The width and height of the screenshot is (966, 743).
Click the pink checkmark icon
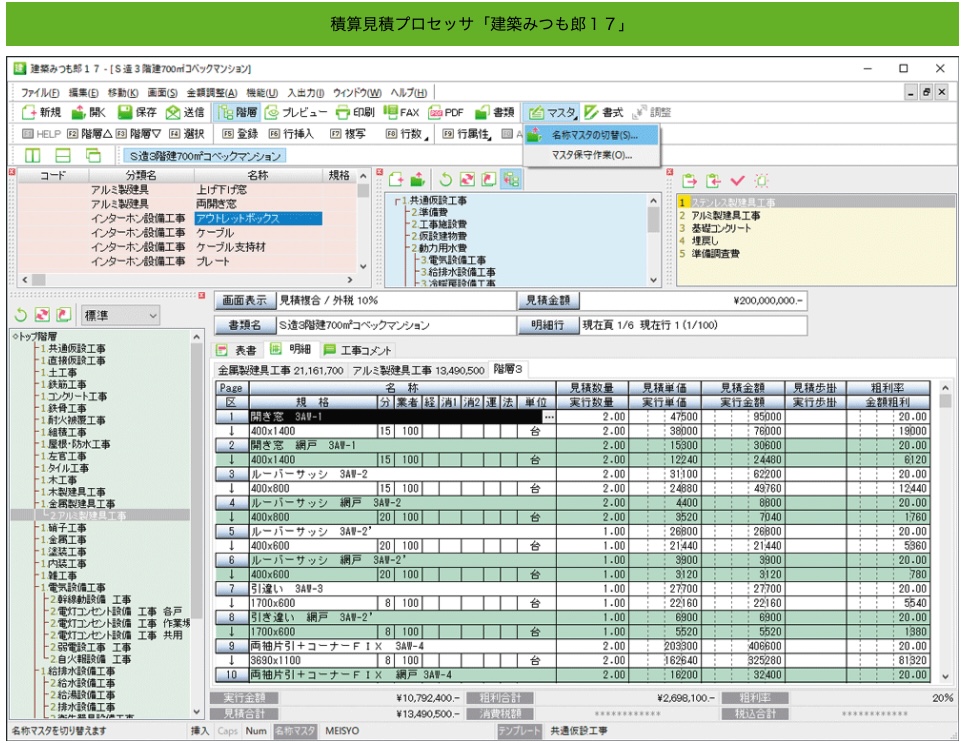pos(737,181)
